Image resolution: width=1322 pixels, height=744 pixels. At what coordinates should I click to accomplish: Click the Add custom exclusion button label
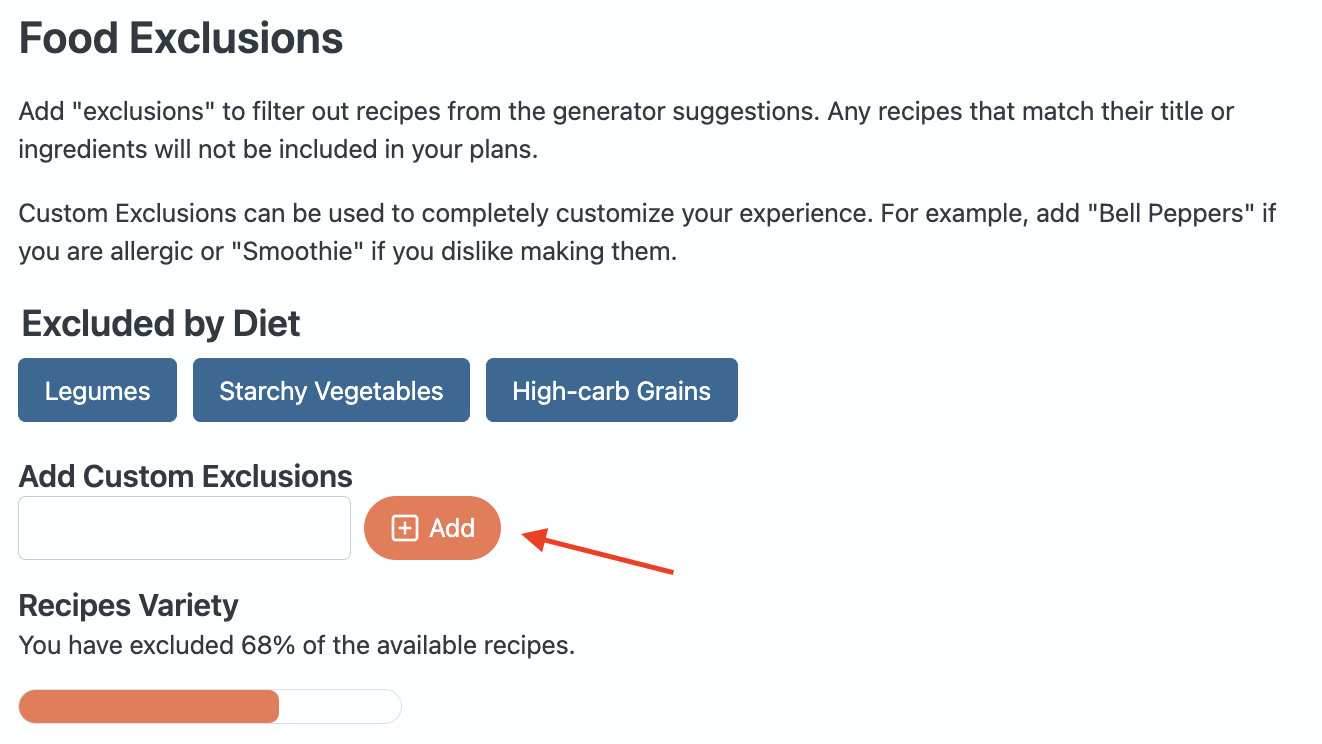pyautogui.click(x=452, y=528)
